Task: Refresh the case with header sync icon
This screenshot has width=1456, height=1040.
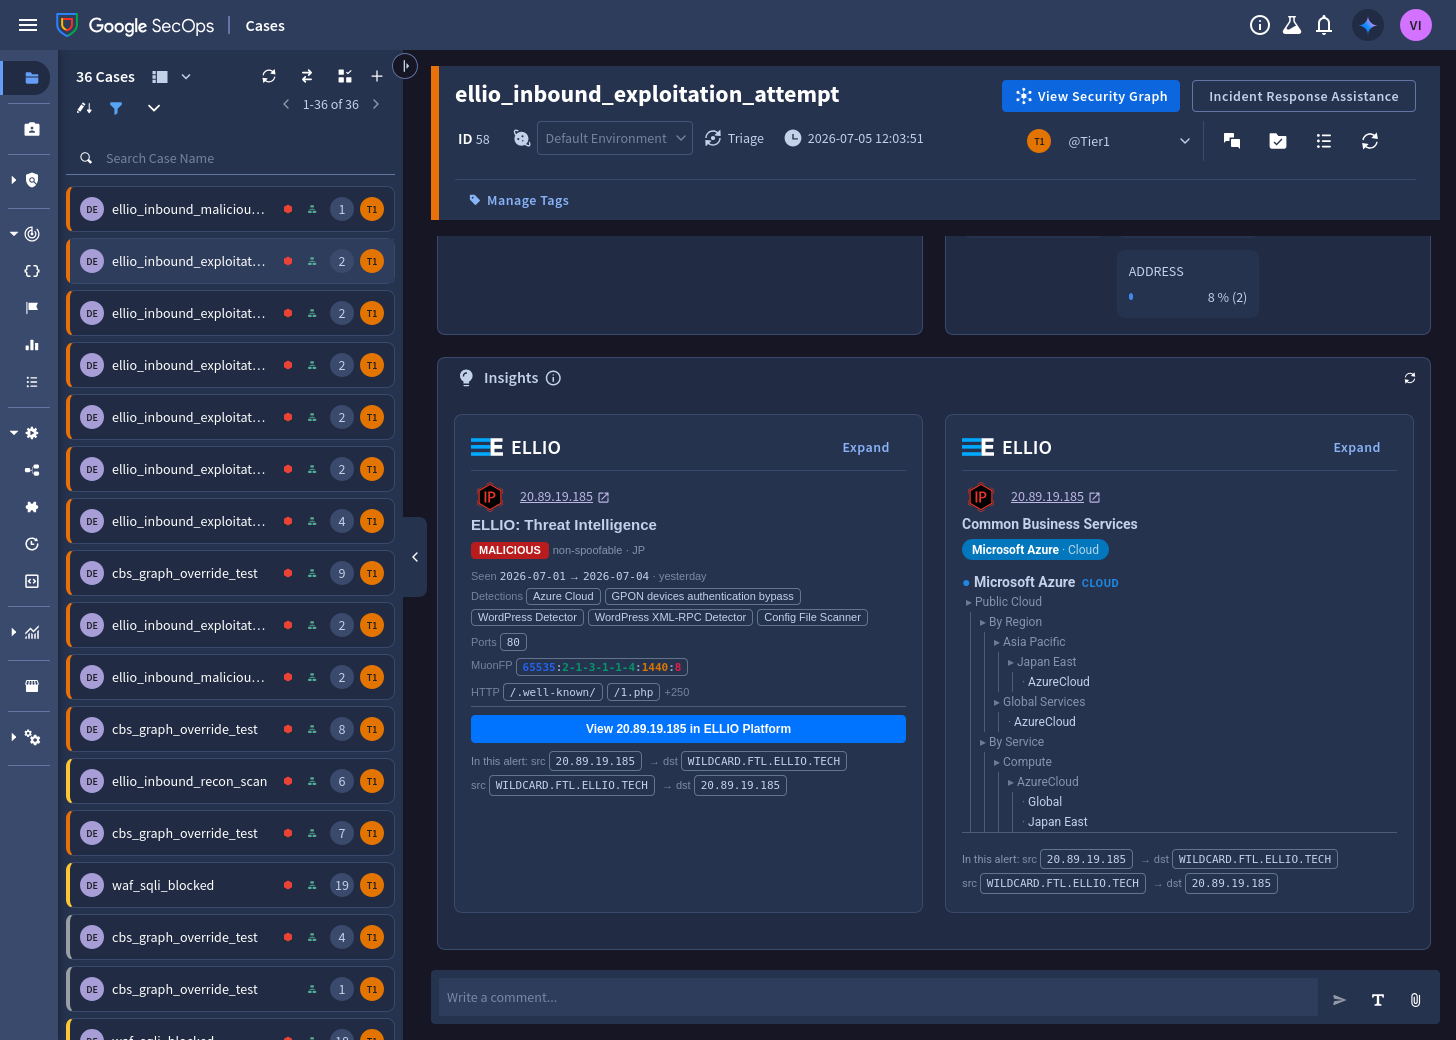Action: coord(1370,141)
